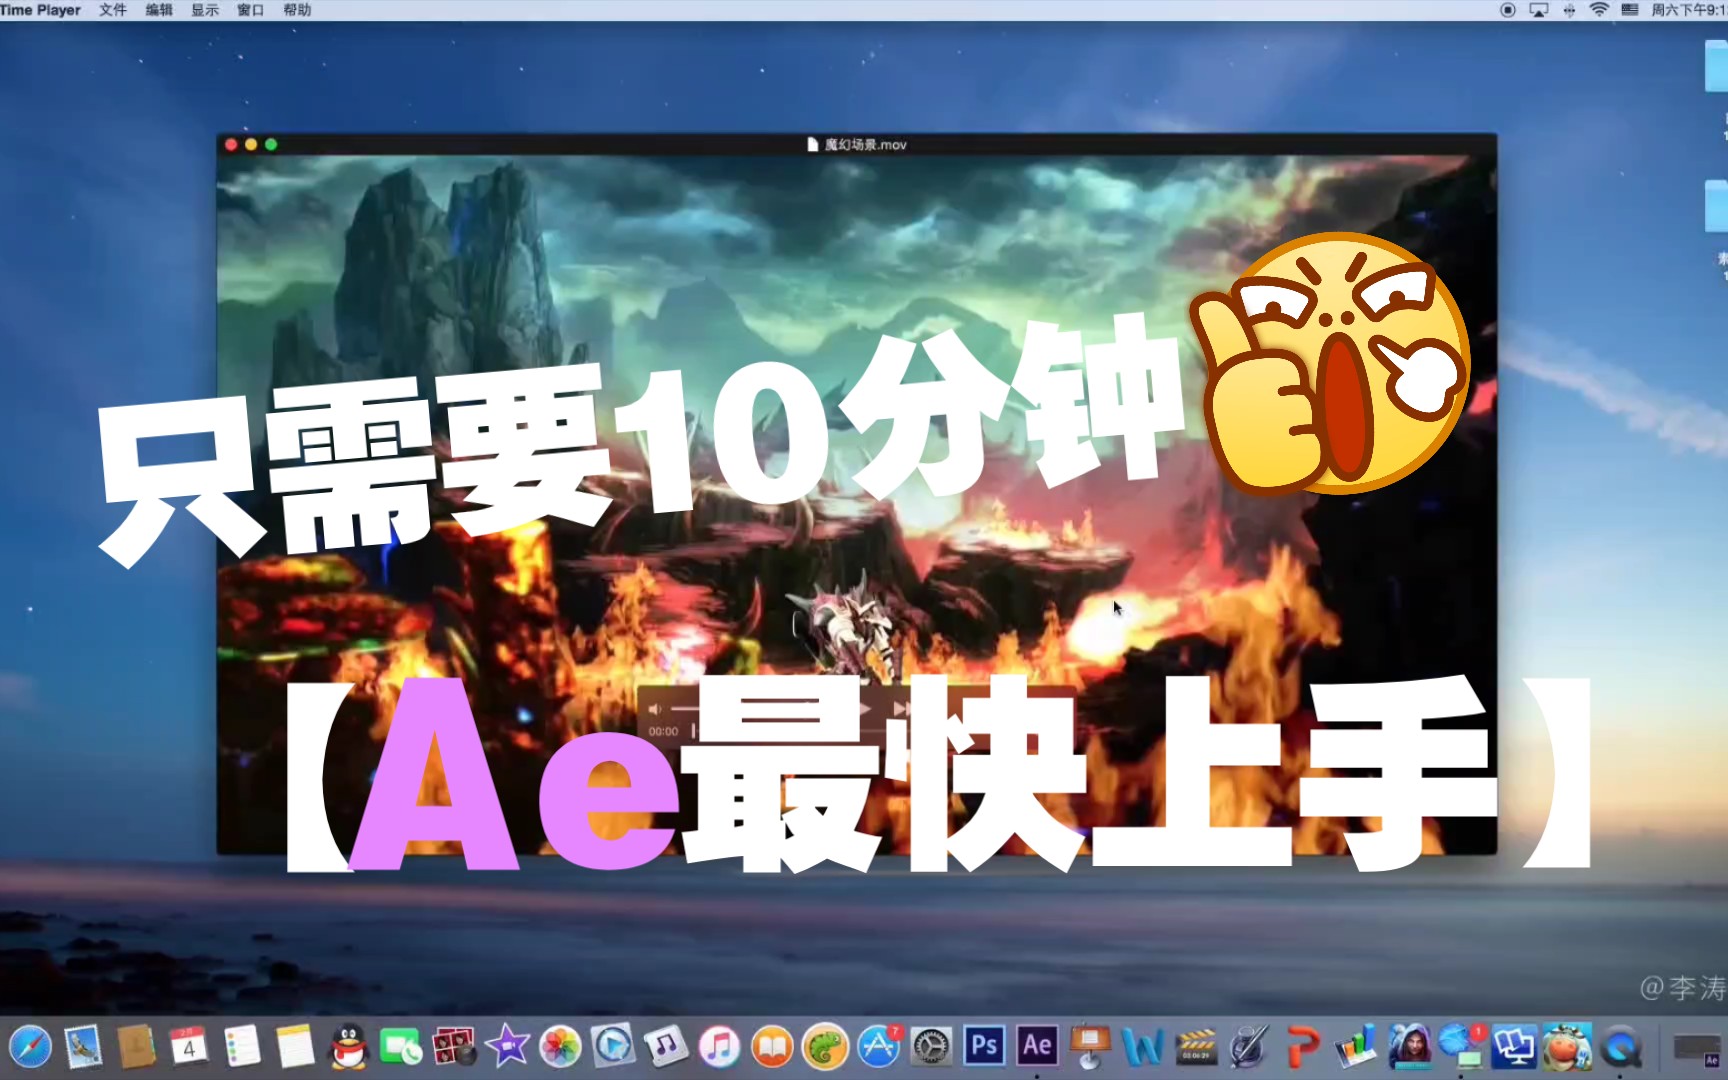The width and height of the screenshot is (1728, 1080).
Task: Open the Photos app in the dock
Action: click(x=560, y=1047)
